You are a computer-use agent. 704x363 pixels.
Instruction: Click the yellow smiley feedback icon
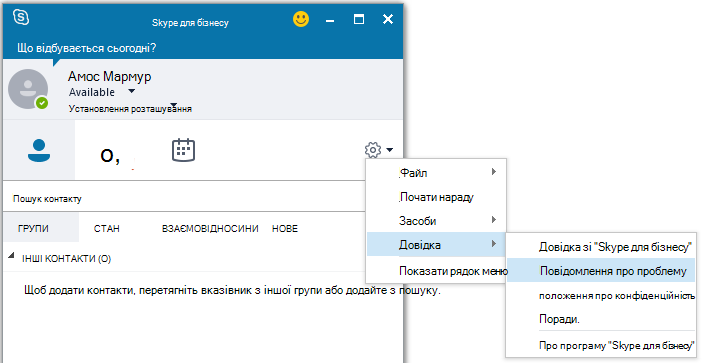[x=301, y=19]
